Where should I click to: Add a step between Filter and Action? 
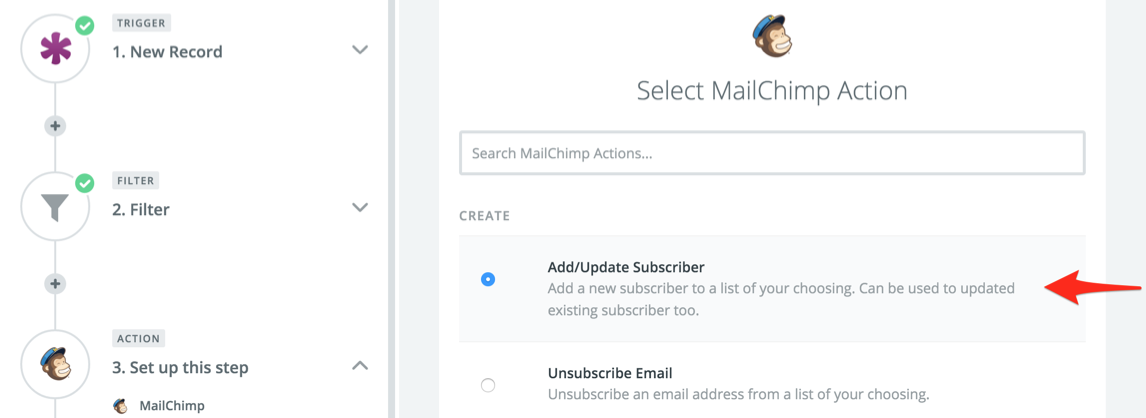(x=55, y=284)
